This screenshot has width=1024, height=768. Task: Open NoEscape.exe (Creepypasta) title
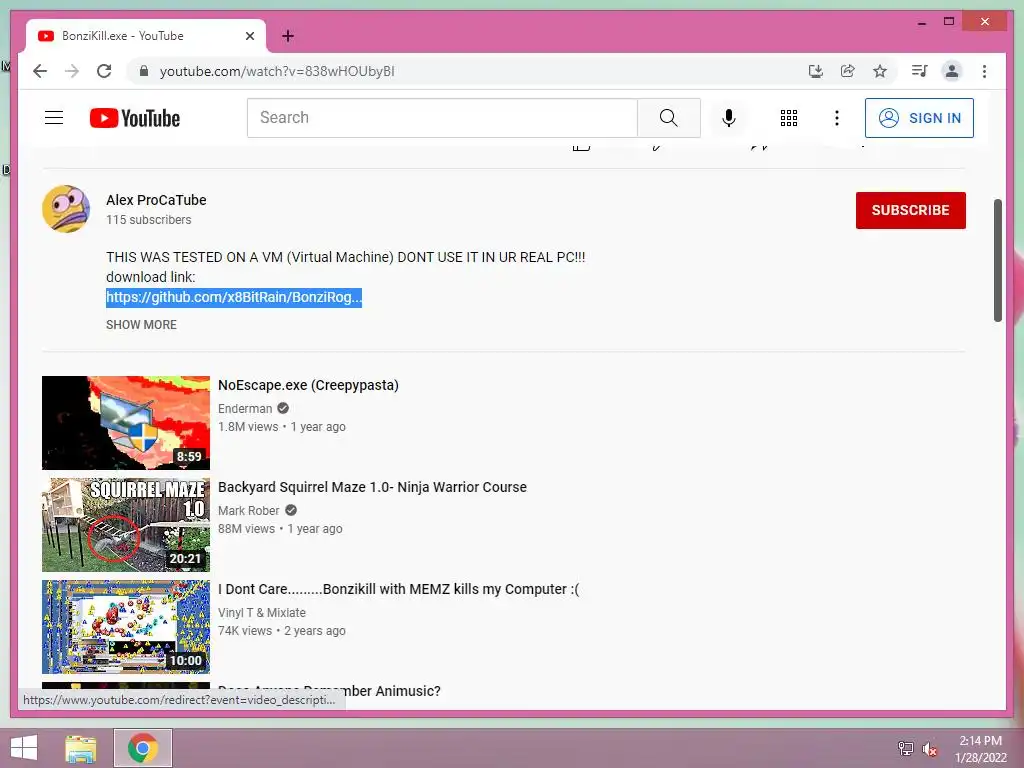308,385
